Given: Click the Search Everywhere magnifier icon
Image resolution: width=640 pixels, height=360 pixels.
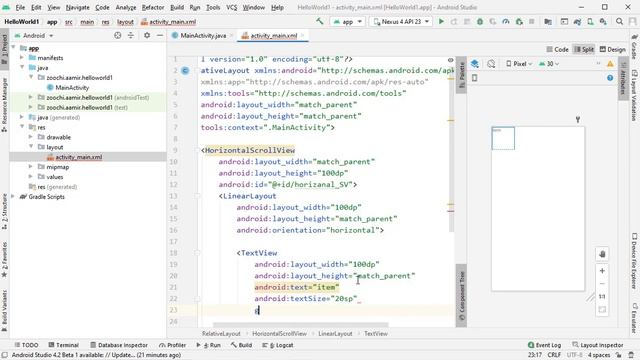Looking at the screenshot, I should (x=619, y=21).
